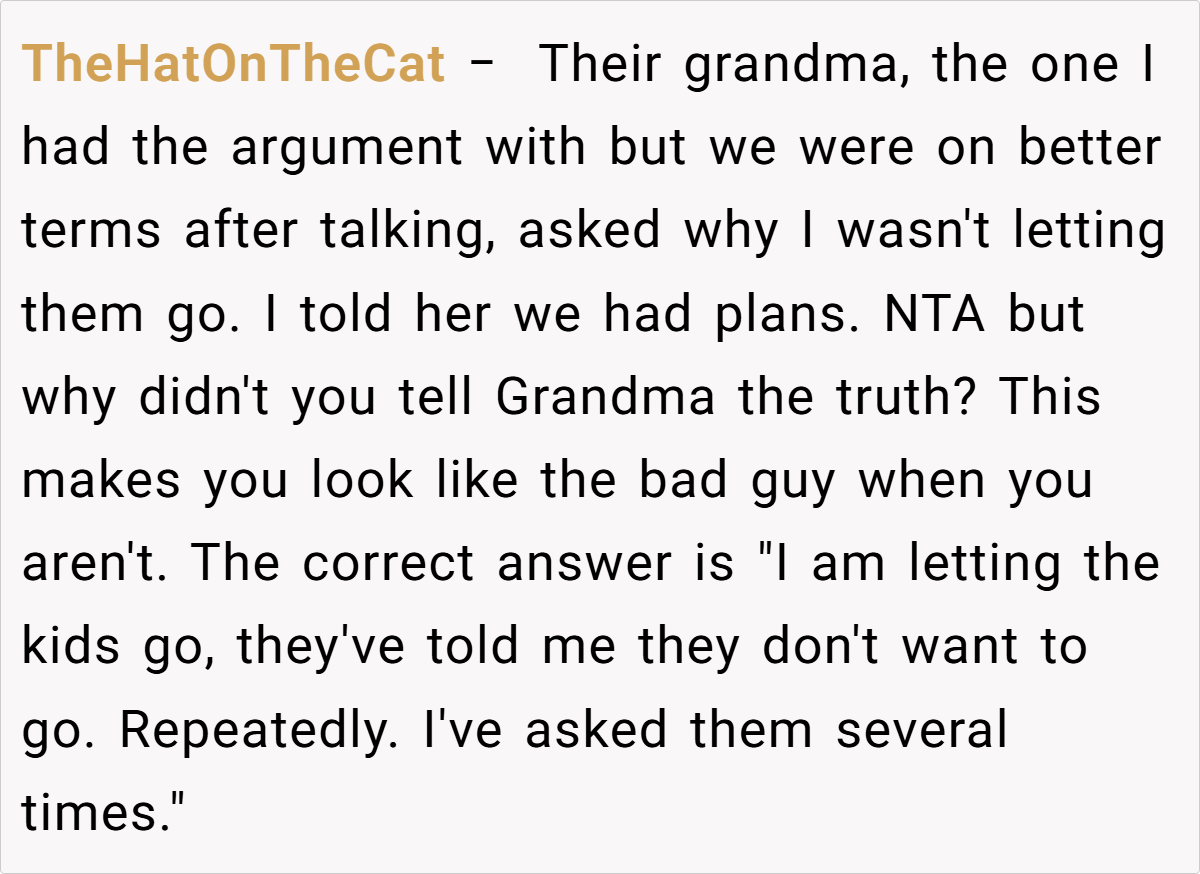Click the word "kids" in the quote

pos(71,647)
